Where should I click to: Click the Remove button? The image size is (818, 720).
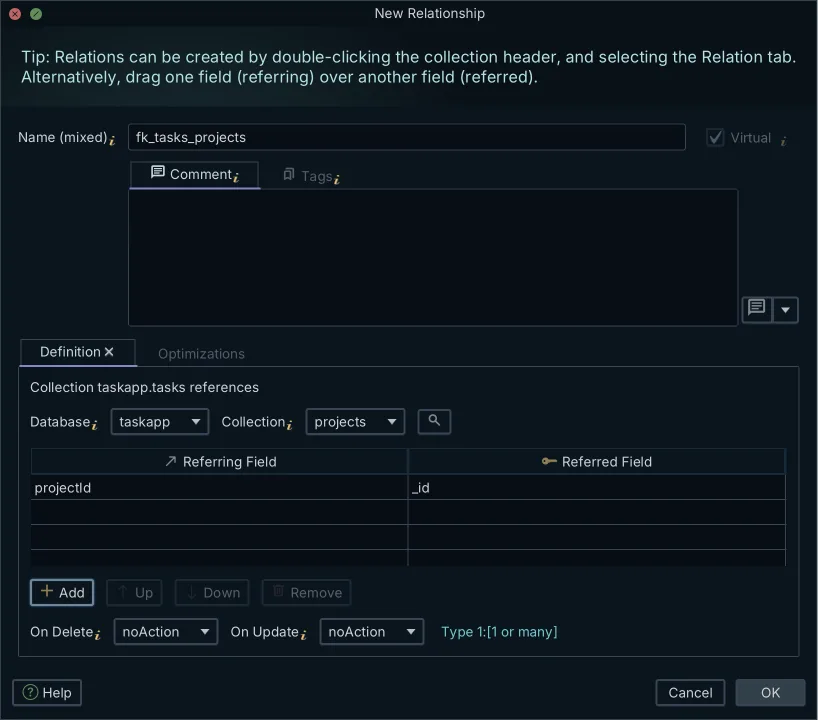(x=307, y=593)
